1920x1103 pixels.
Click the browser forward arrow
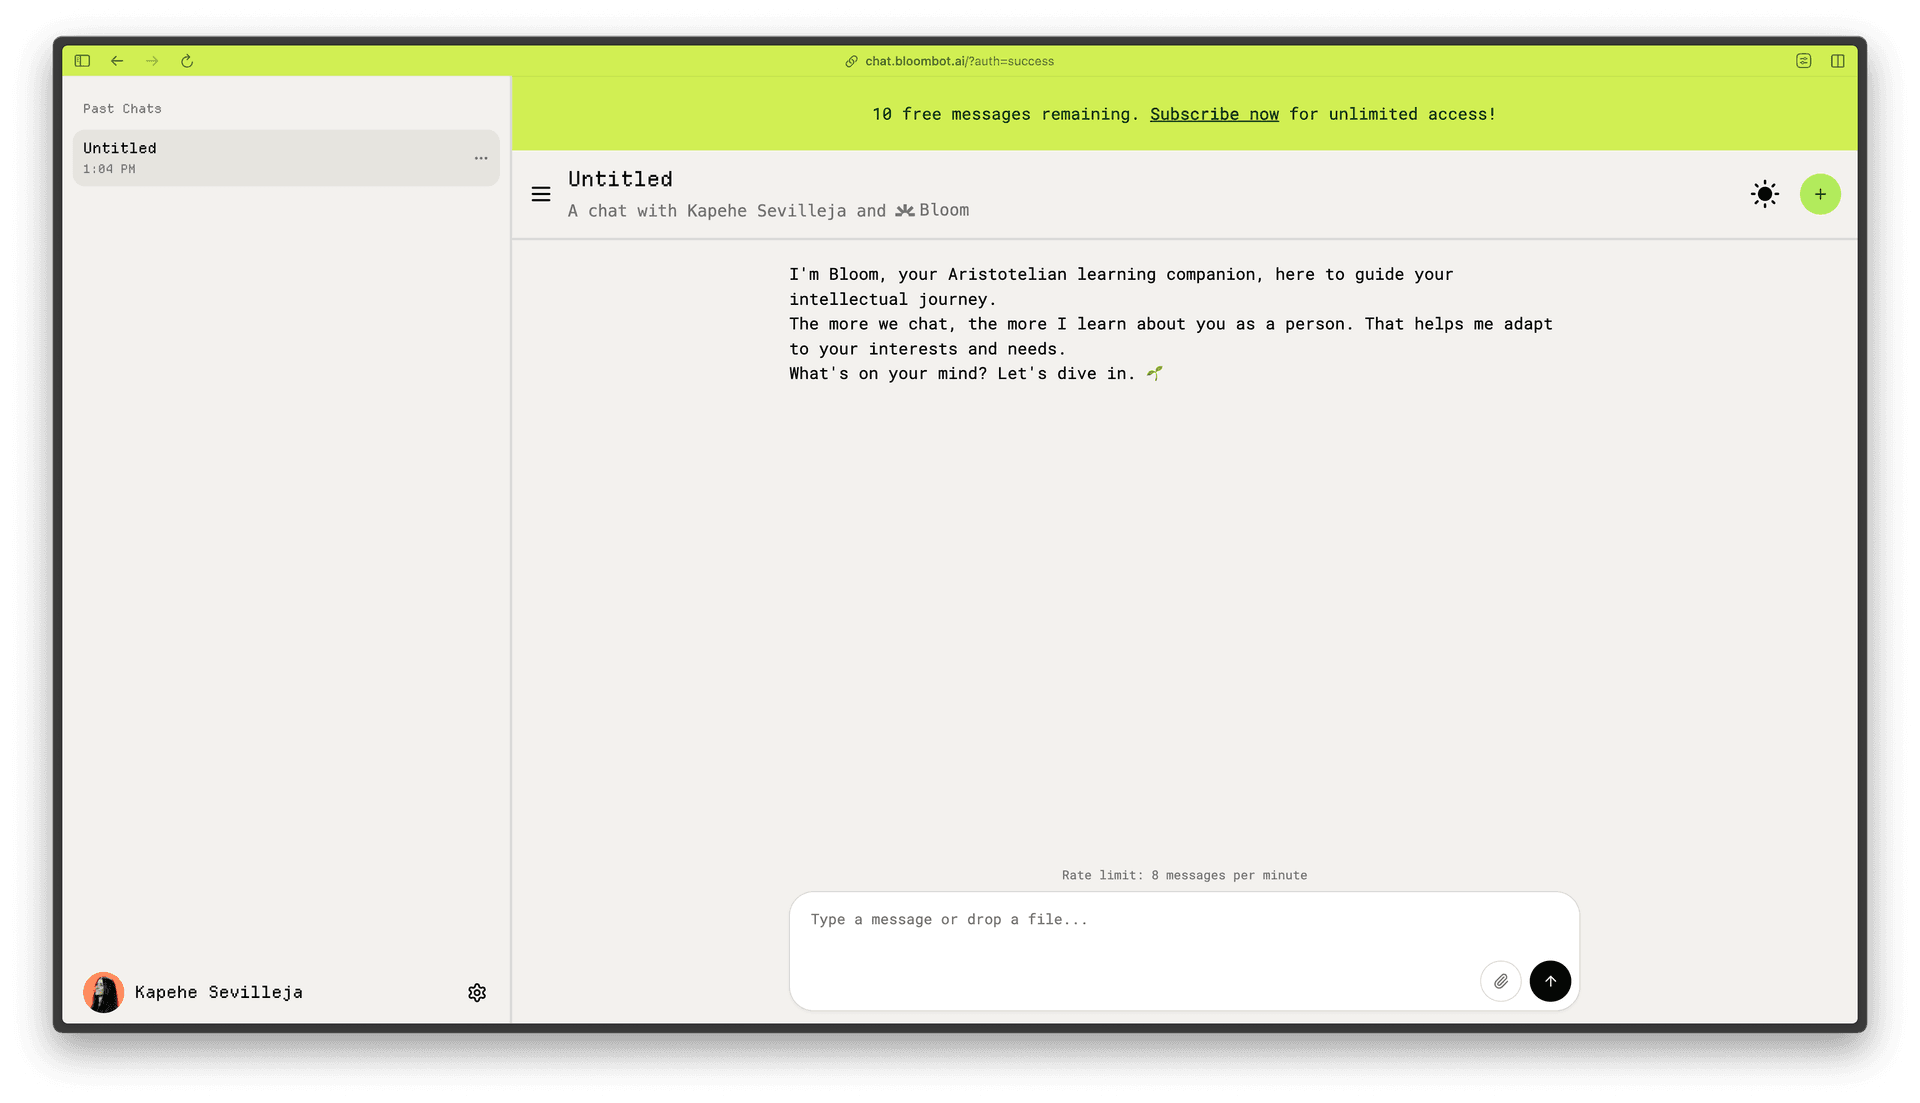(x=152, y=61)
